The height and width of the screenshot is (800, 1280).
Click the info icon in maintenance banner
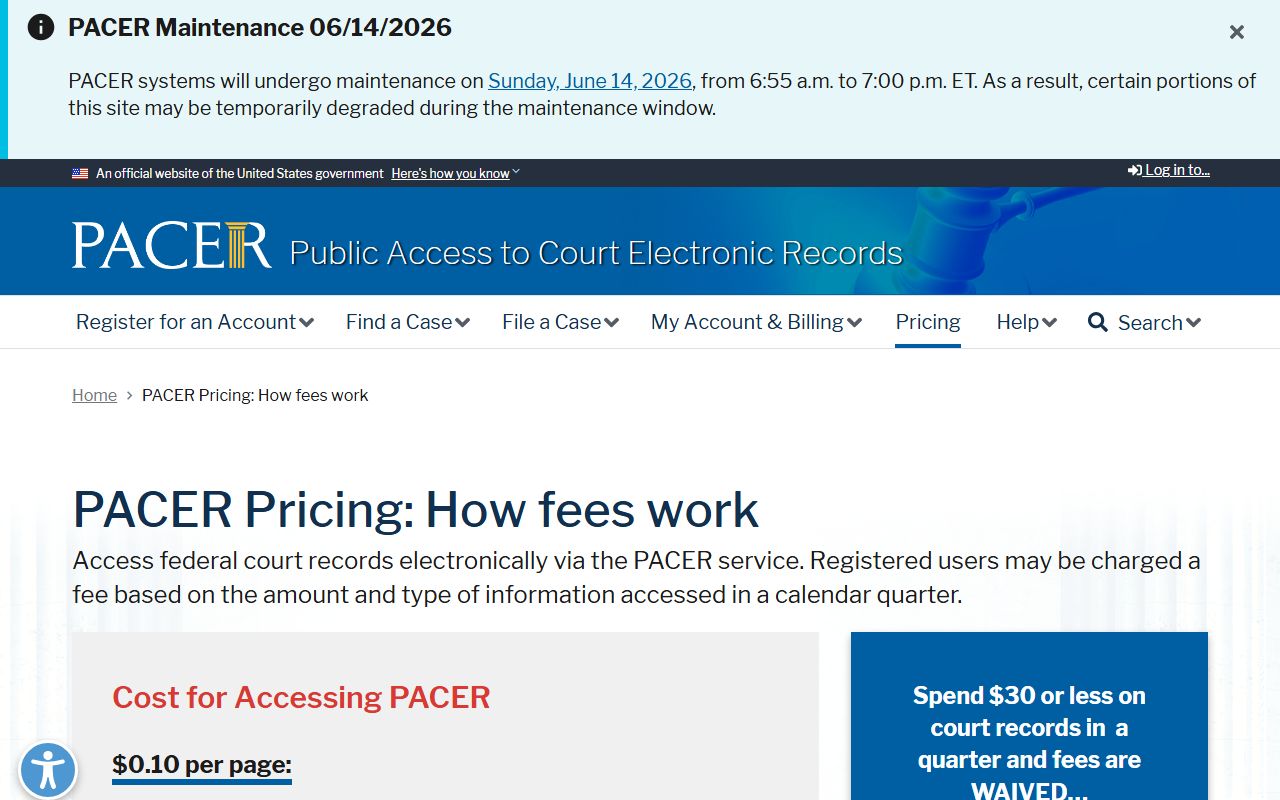pos(41,27)
